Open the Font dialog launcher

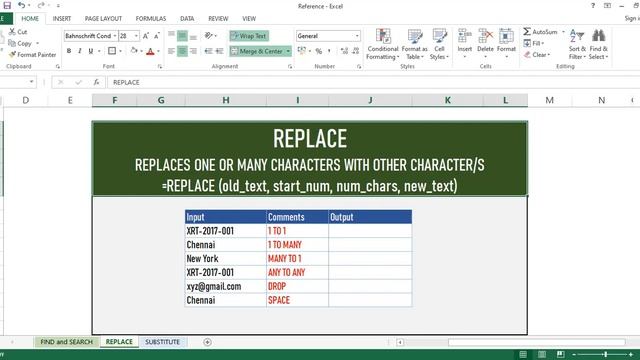point(160,66)
